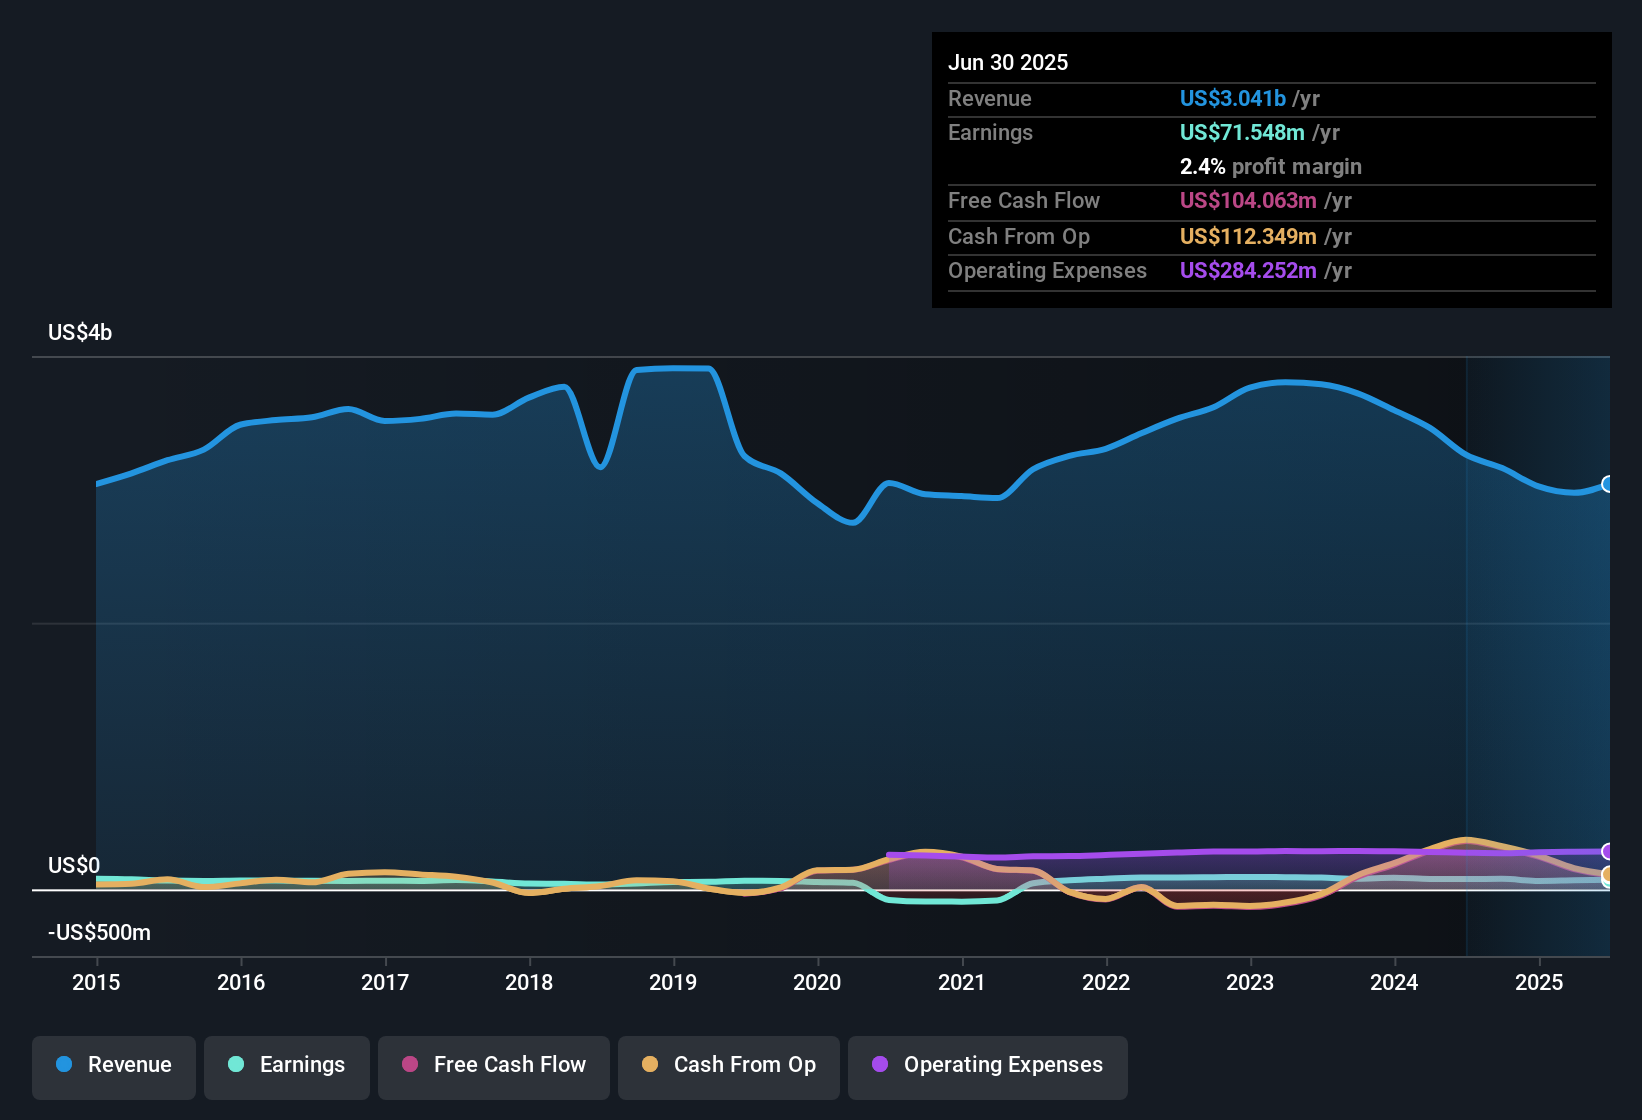Click the Operating Expenses label in tooltip
The image size is (1642, 1120).
[1047, 270]
